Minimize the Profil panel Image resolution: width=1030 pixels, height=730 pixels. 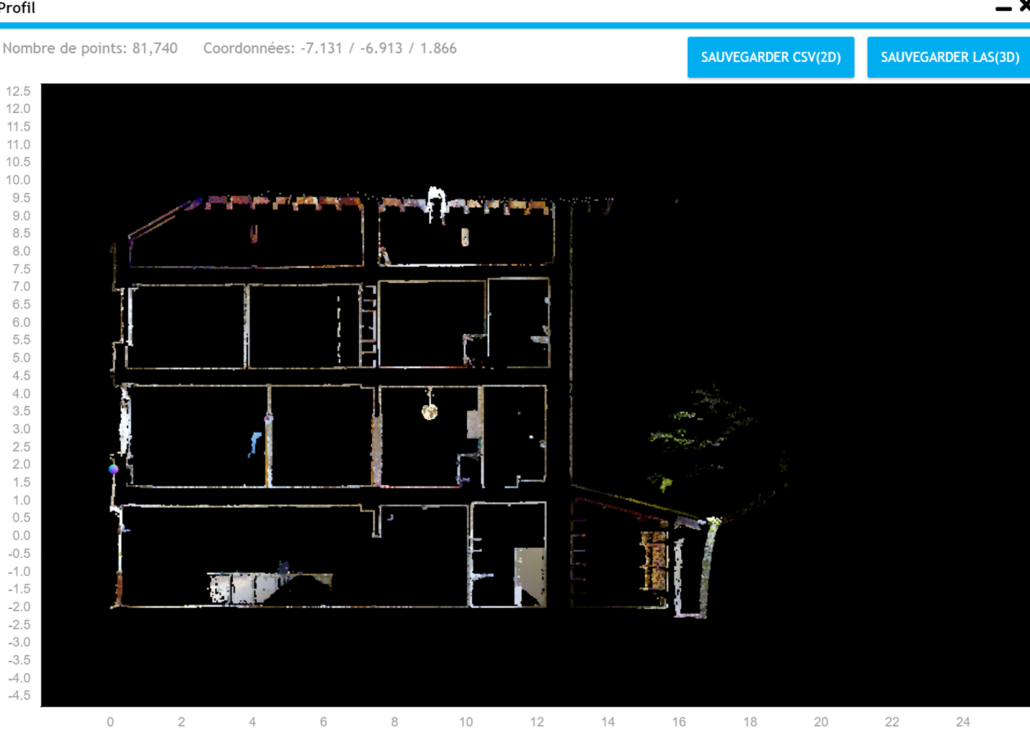(x=1003, y=9)
